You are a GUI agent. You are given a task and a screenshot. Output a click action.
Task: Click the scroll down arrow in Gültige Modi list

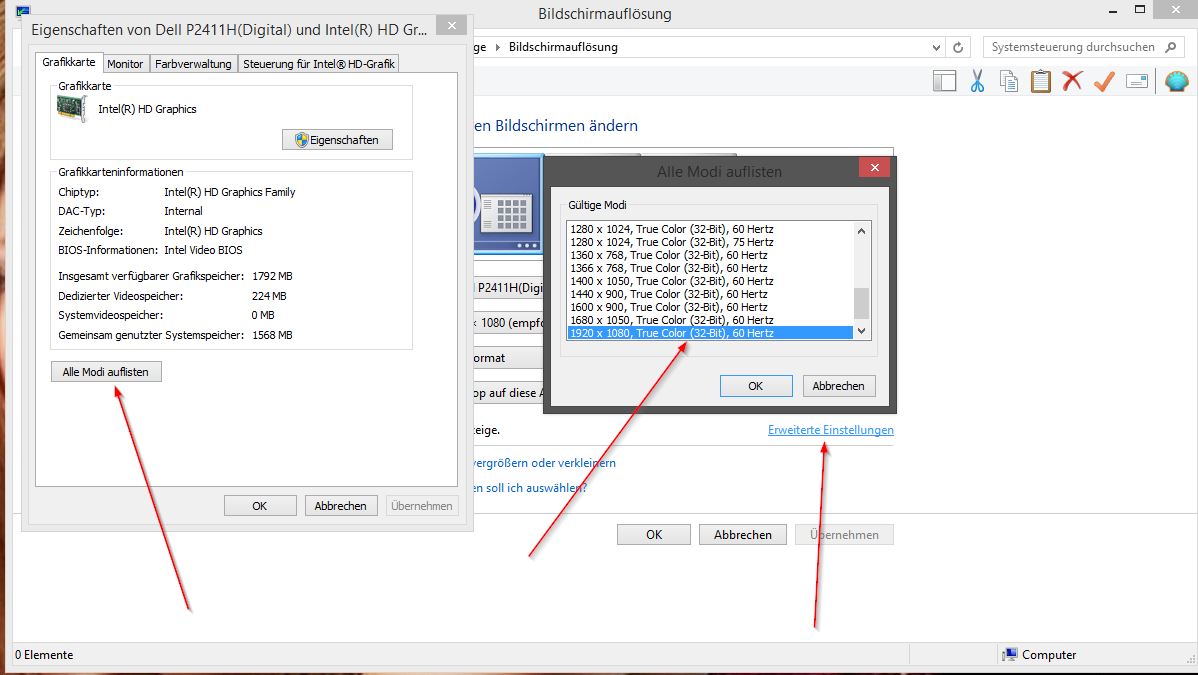tap(862, 331)
